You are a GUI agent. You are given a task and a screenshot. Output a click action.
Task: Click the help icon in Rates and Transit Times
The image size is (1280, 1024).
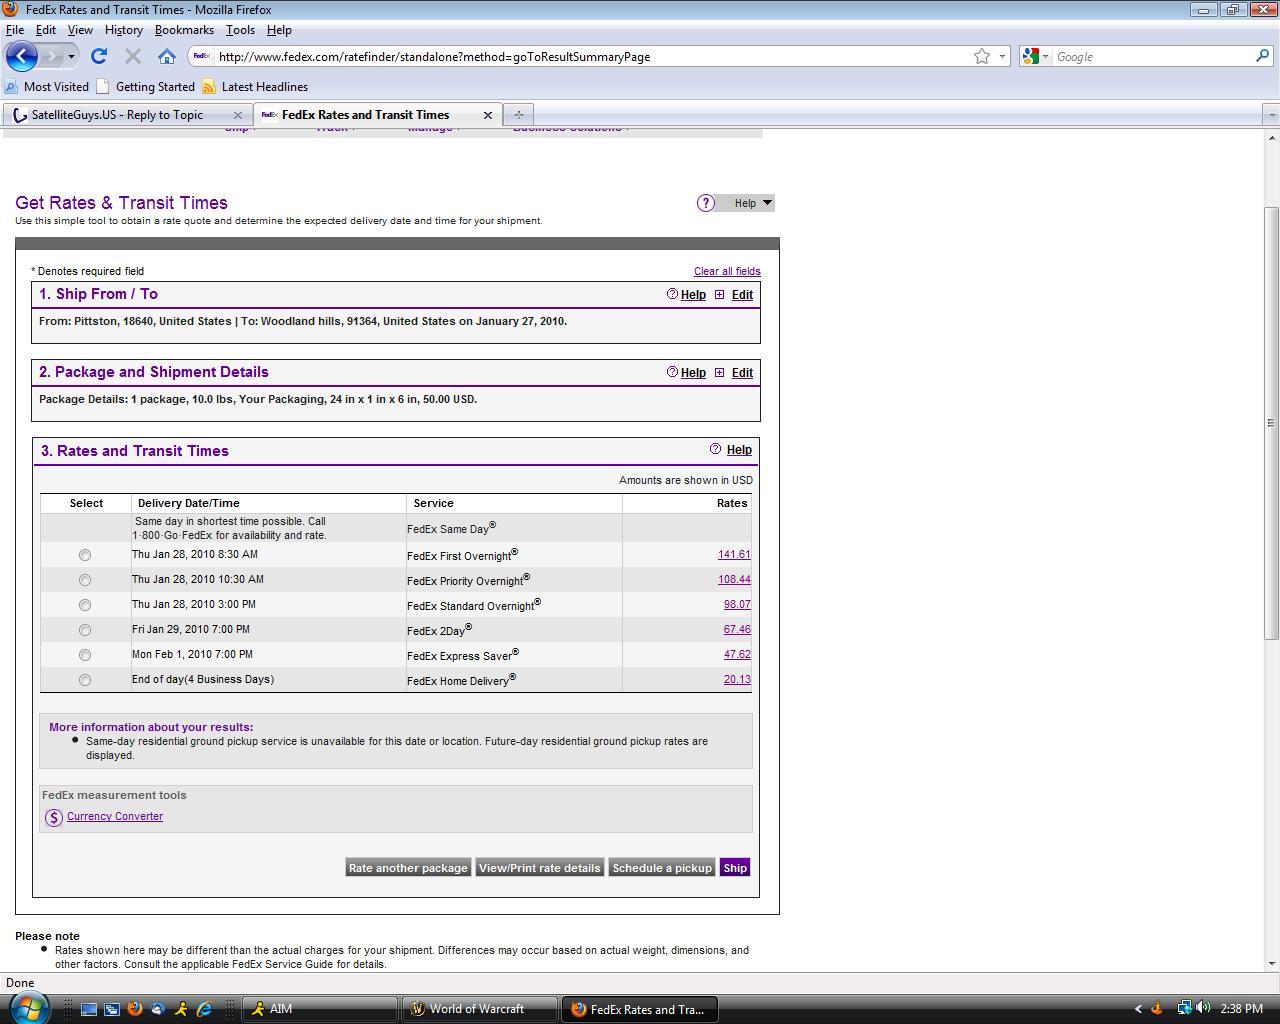(715, 449)
